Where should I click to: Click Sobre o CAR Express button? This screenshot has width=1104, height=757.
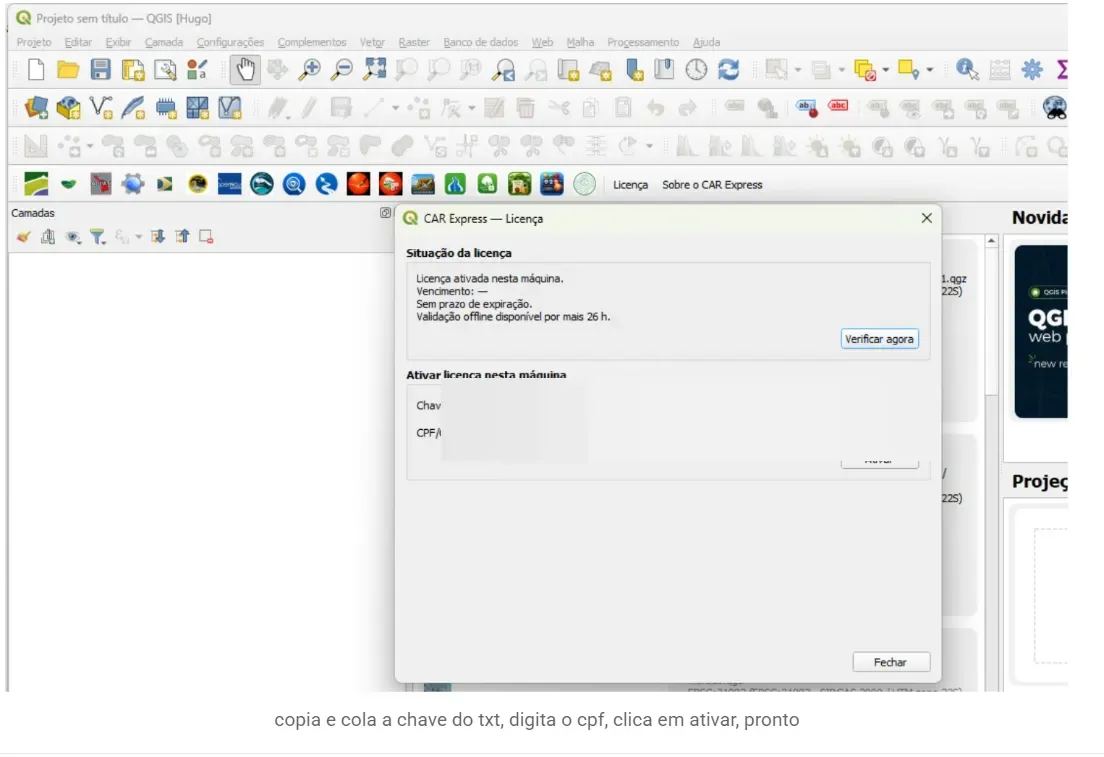point(712,184)
